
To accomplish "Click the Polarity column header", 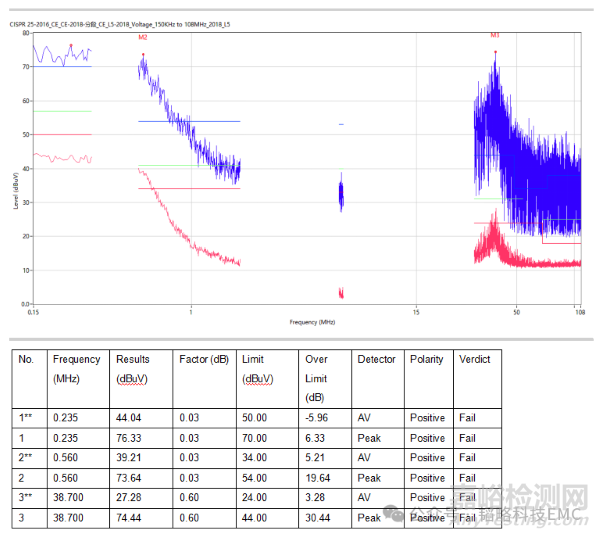I will [x=426, y=359].
